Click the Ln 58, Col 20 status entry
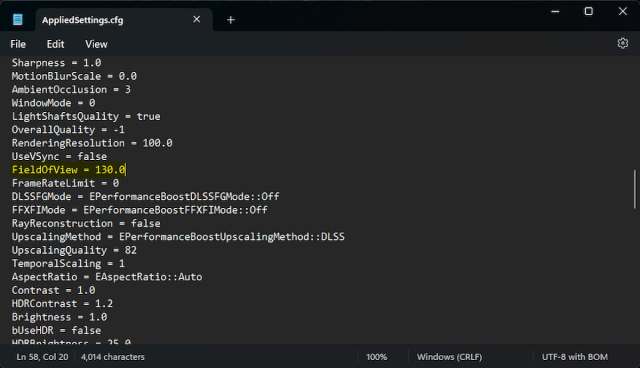 click(42, 357)
